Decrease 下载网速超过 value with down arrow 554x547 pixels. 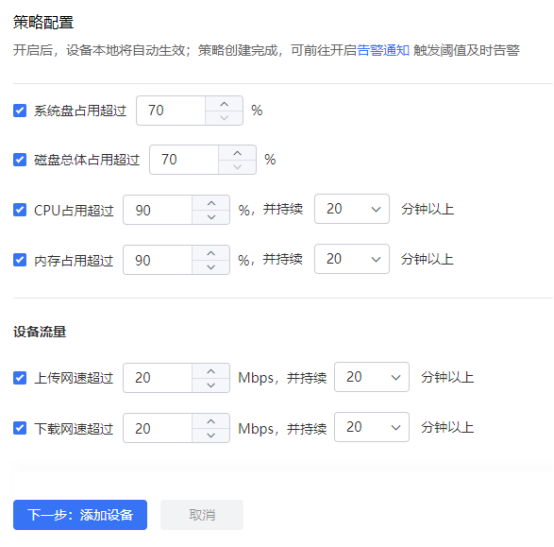tap(211, 435)
